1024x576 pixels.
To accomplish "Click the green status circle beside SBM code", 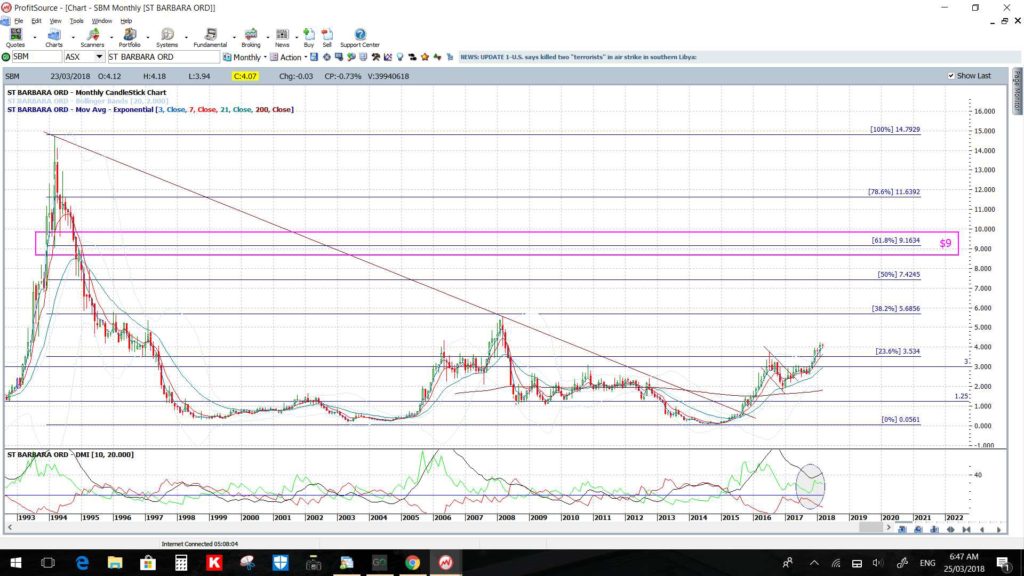I will point(6,57).
